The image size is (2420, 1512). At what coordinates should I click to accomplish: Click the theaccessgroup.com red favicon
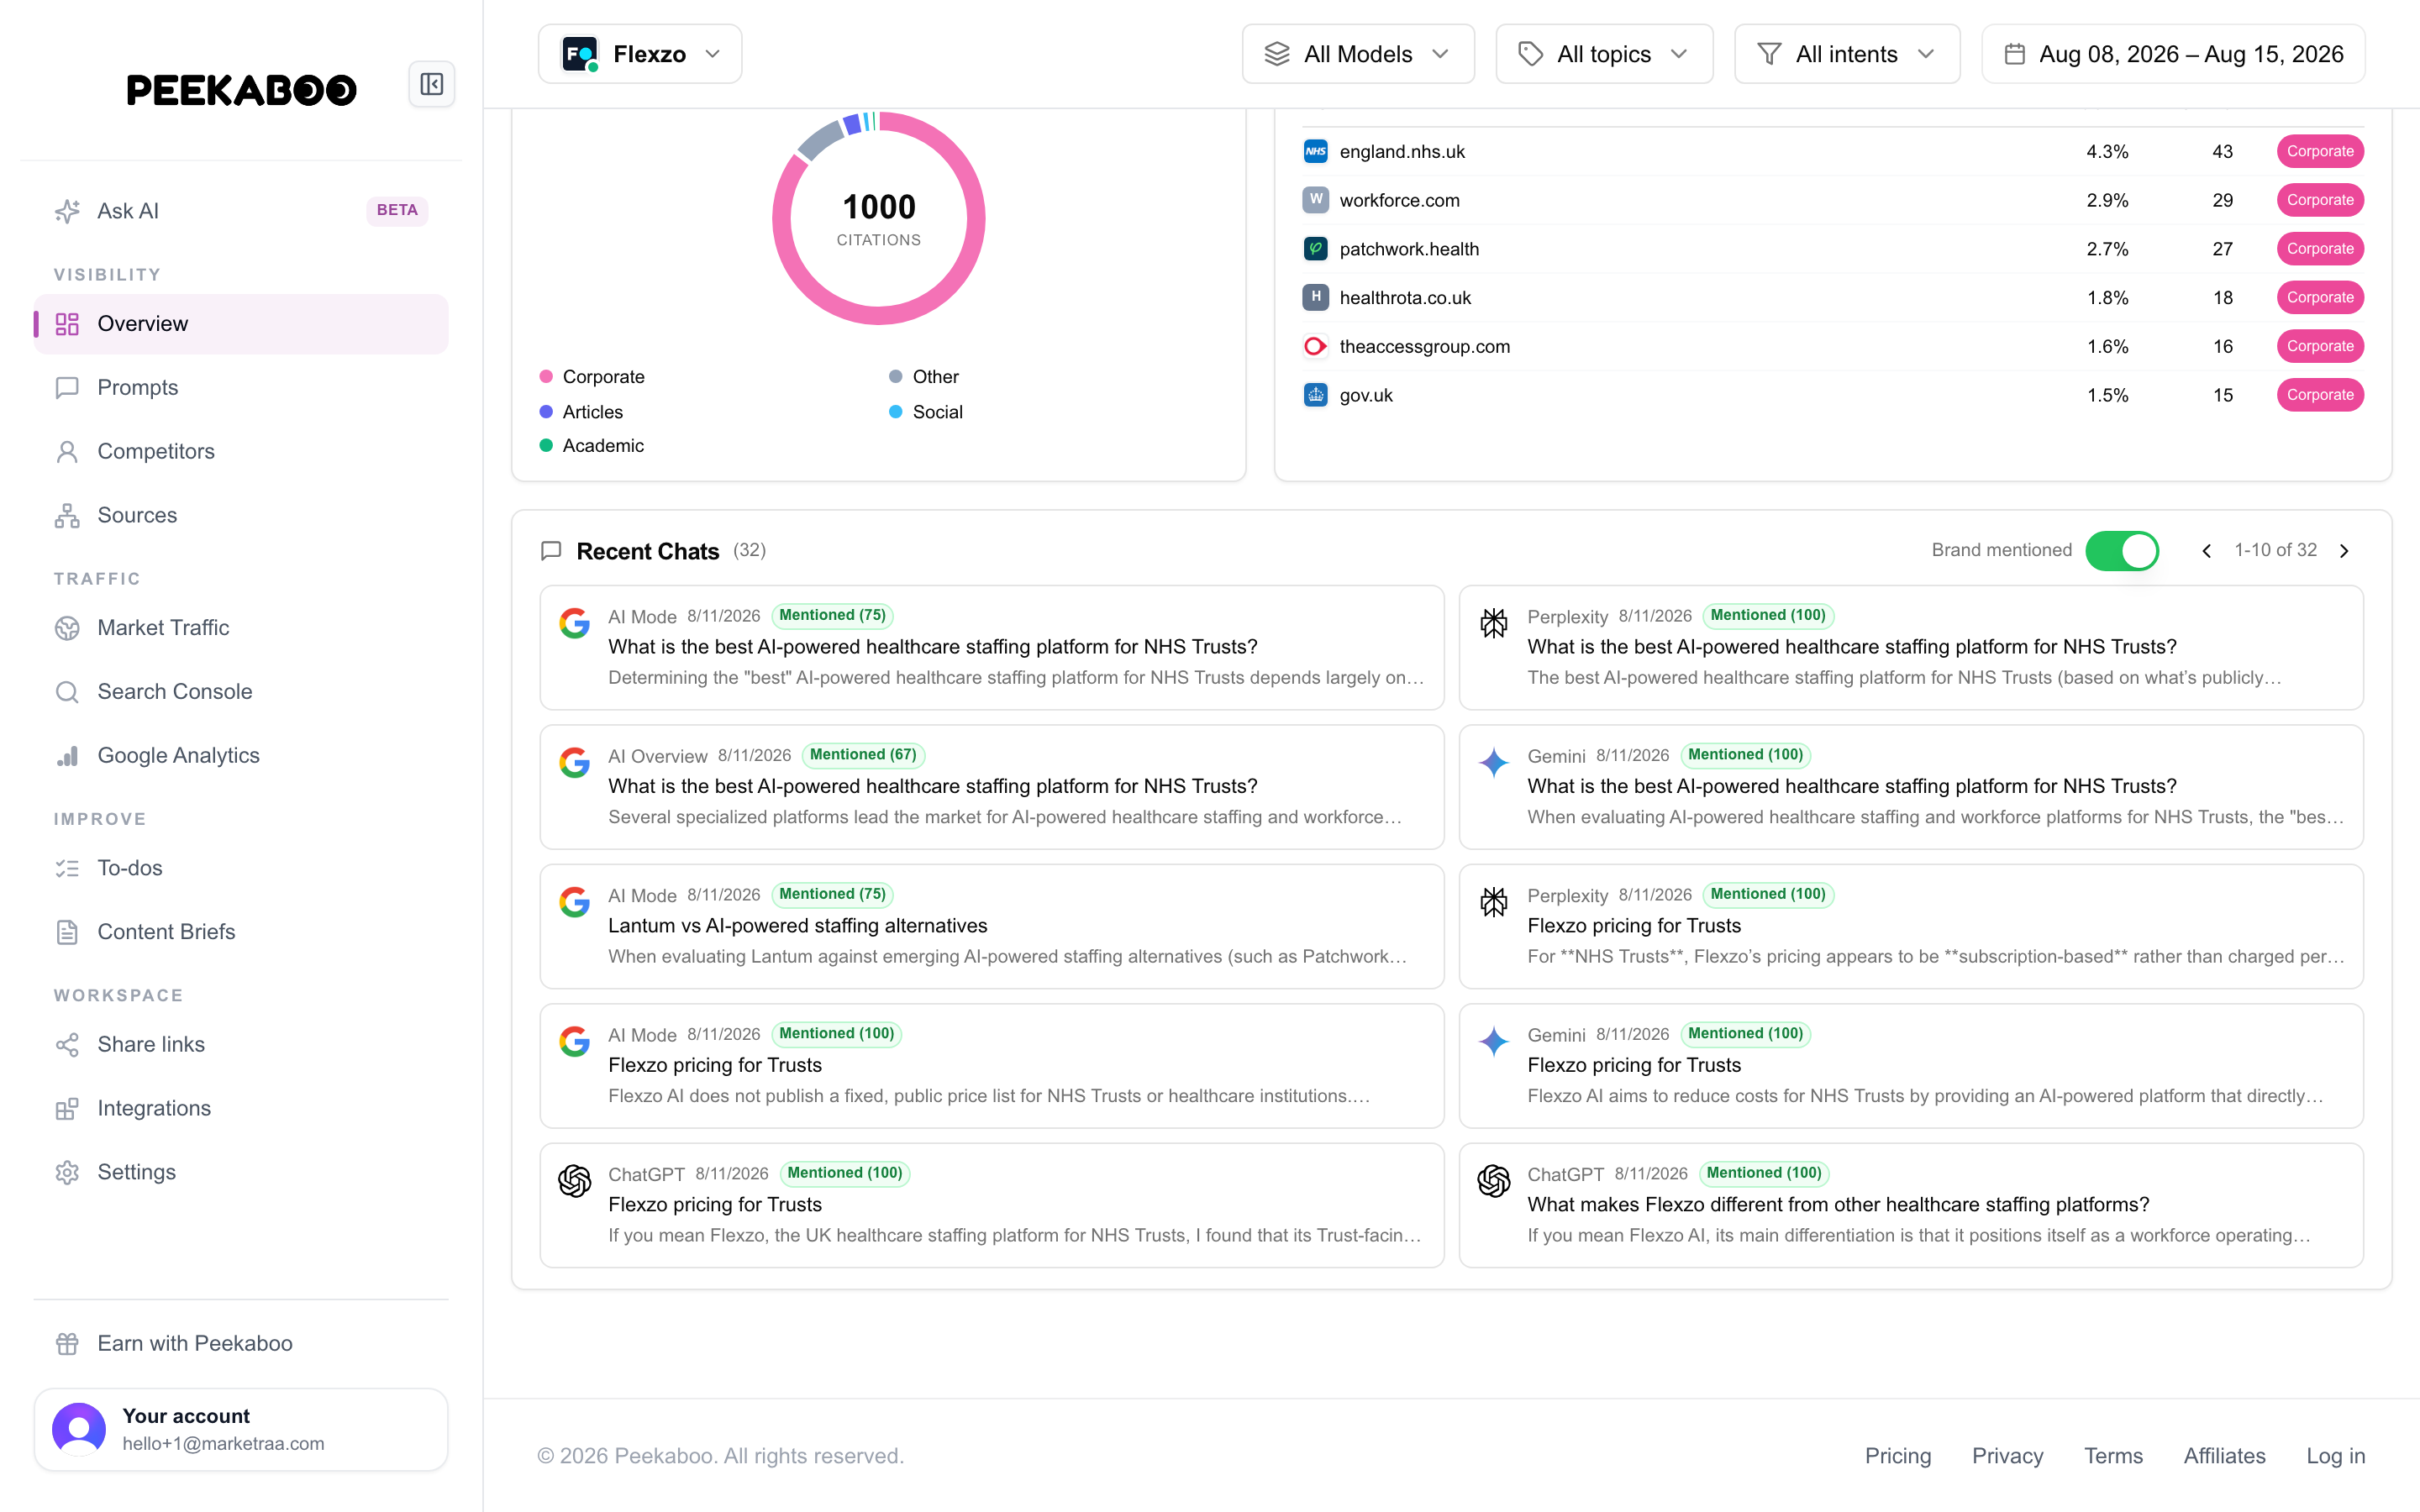[1315, 346]
